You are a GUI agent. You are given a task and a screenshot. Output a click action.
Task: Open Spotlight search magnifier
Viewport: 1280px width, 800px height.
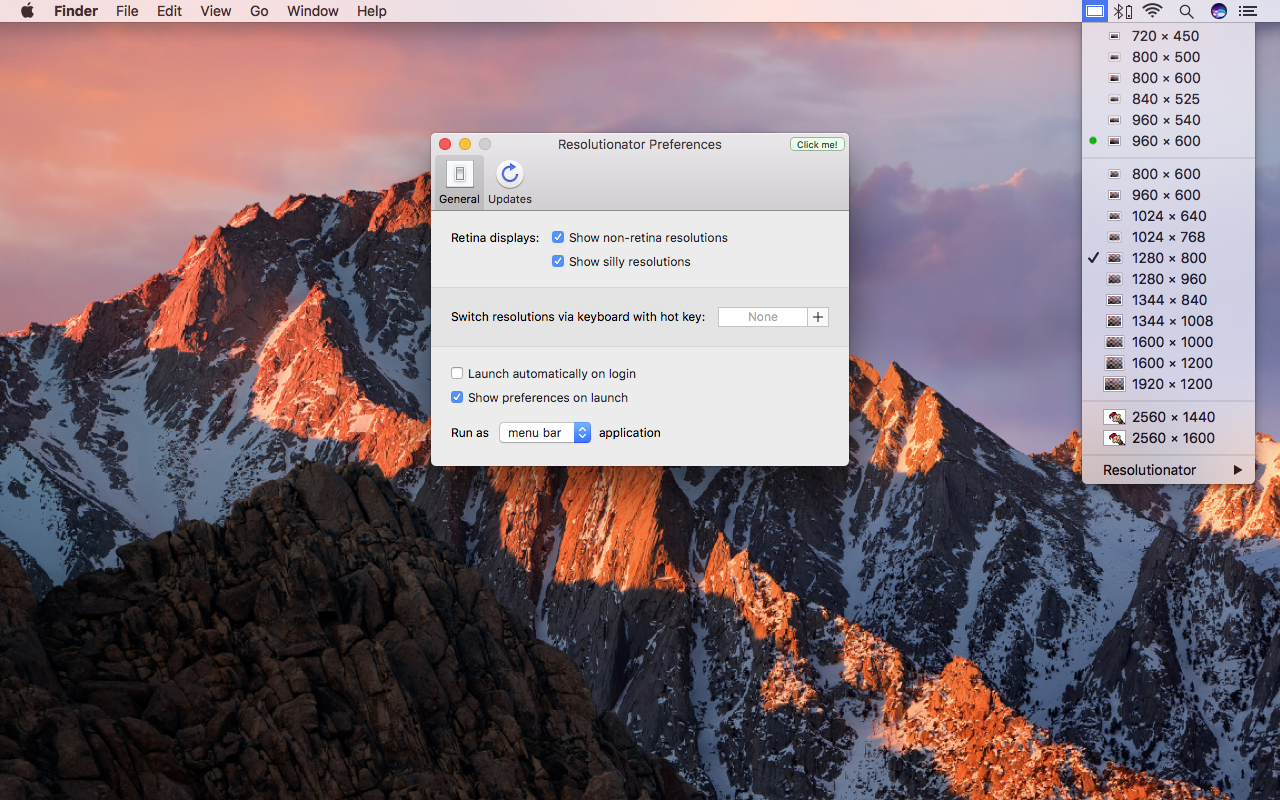(1186, 11)
